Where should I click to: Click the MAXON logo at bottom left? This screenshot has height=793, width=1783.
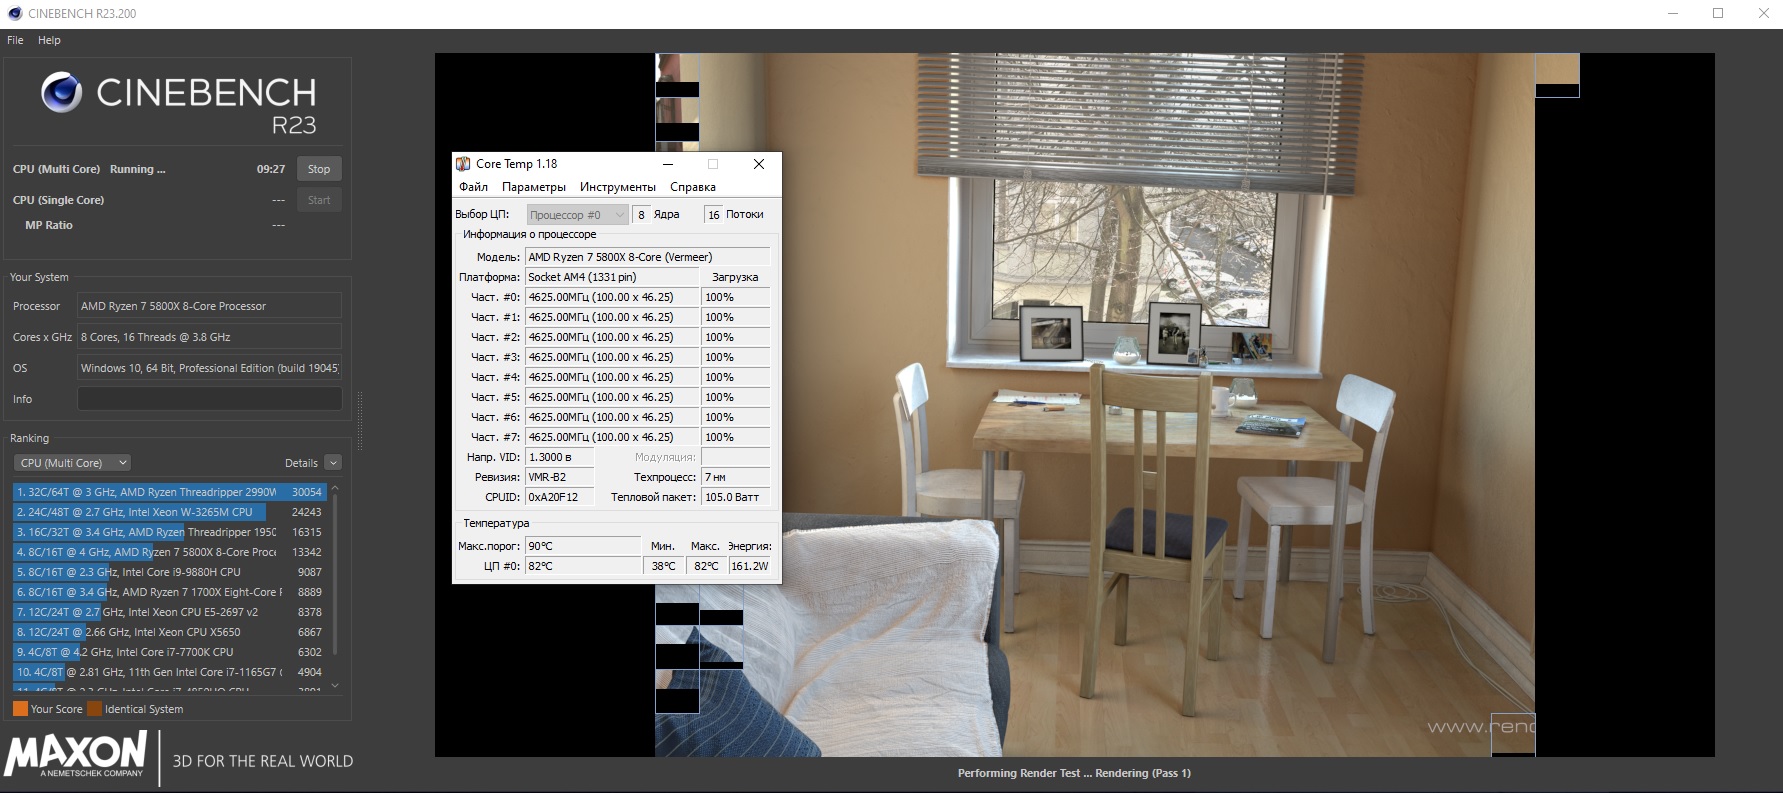click(x=76, y=754)
